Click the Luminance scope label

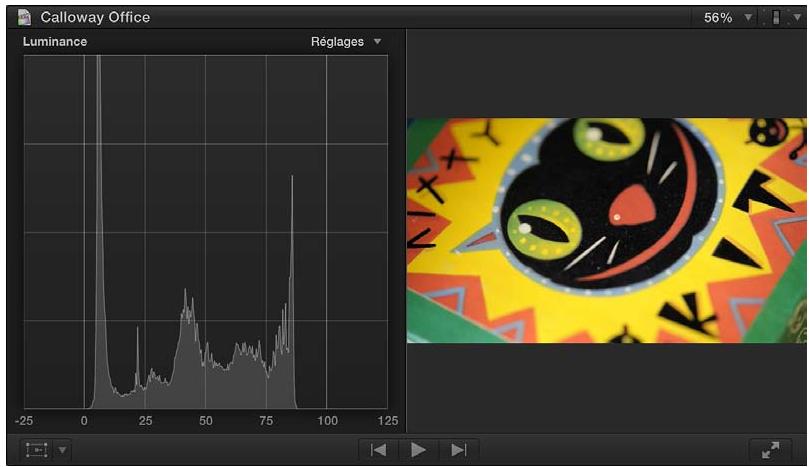(55, 42)
